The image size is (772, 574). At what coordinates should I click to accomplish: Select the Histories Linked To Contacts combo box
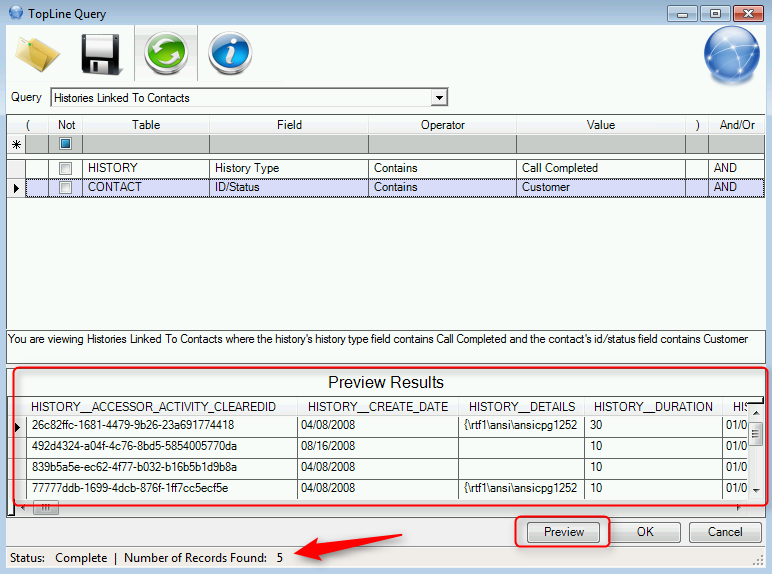click(x=249, y=97)
